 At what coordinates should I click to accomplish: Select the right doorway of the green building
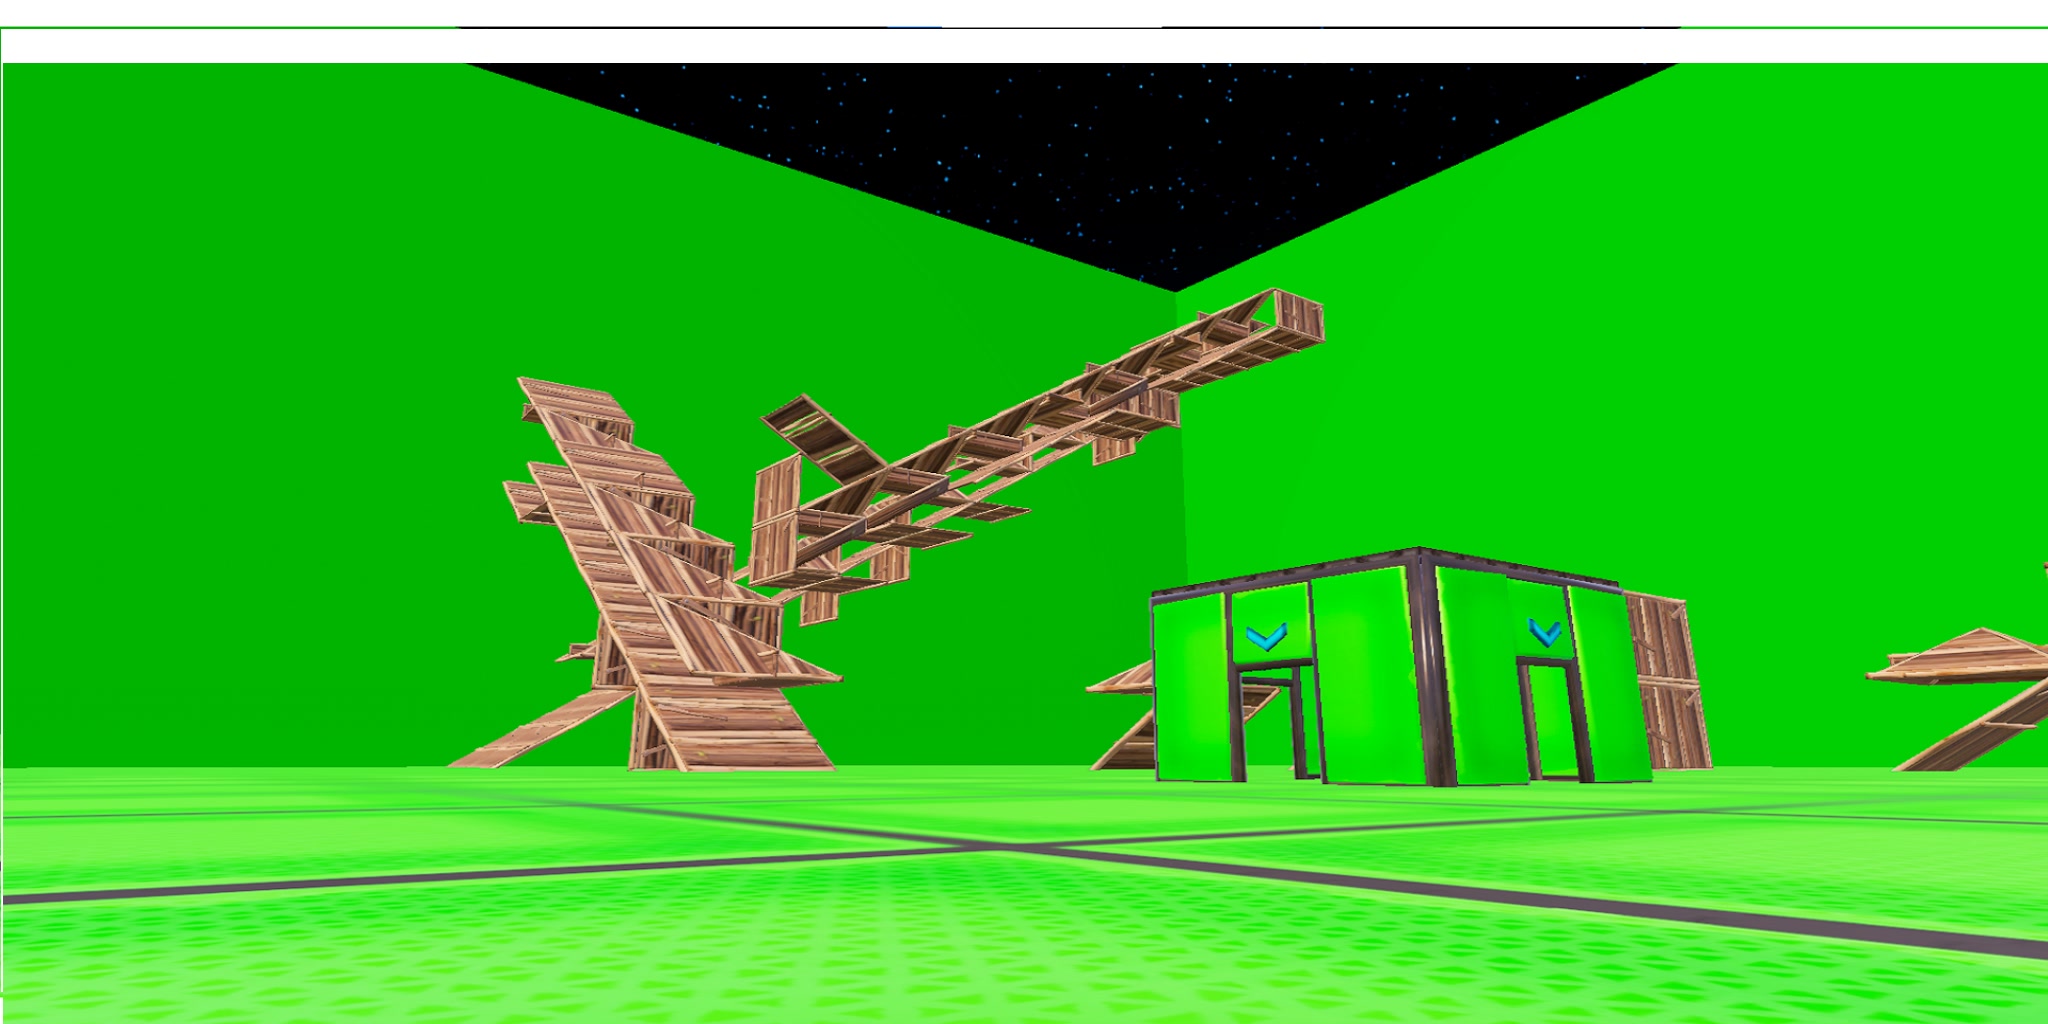coord(1553,718)
